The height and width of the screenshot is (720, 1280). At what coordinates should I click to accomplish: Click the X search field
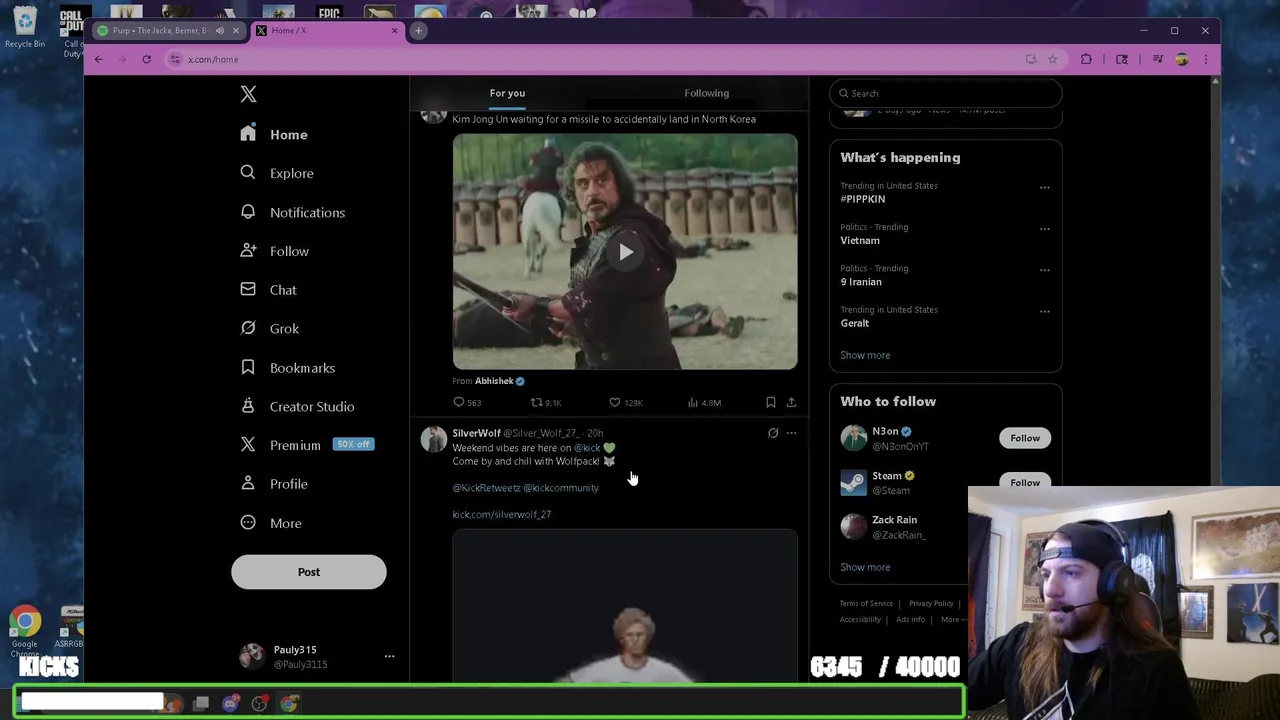tap(945, 93)
